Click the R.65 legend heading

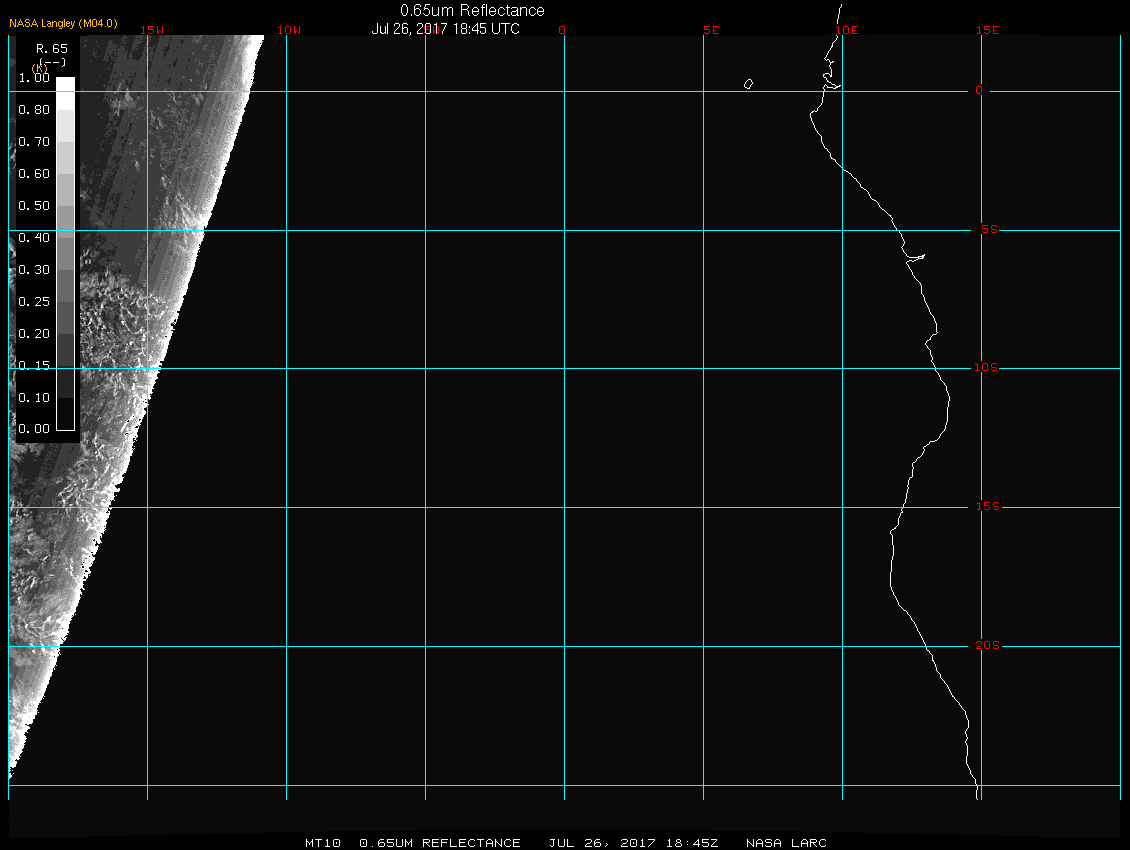click(x=51, y=48)
